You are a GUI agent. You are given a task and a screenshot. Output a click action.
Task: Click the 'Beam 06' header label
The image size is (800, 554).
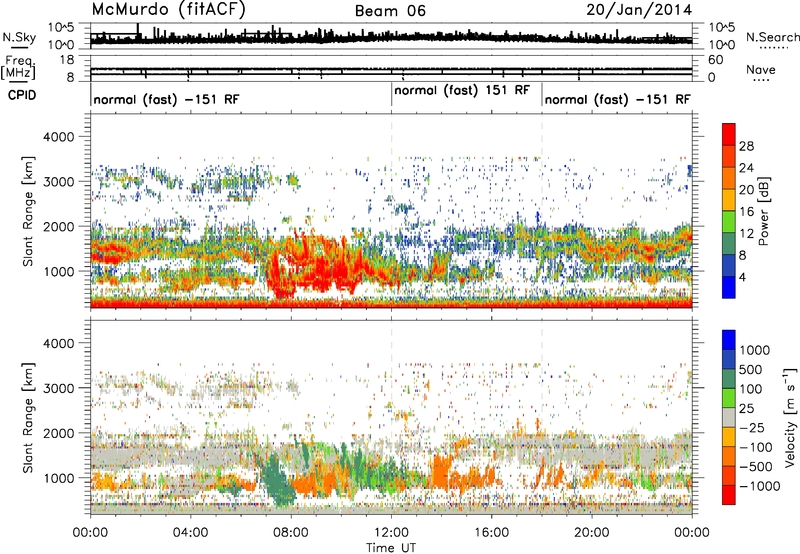coord(390,11)
